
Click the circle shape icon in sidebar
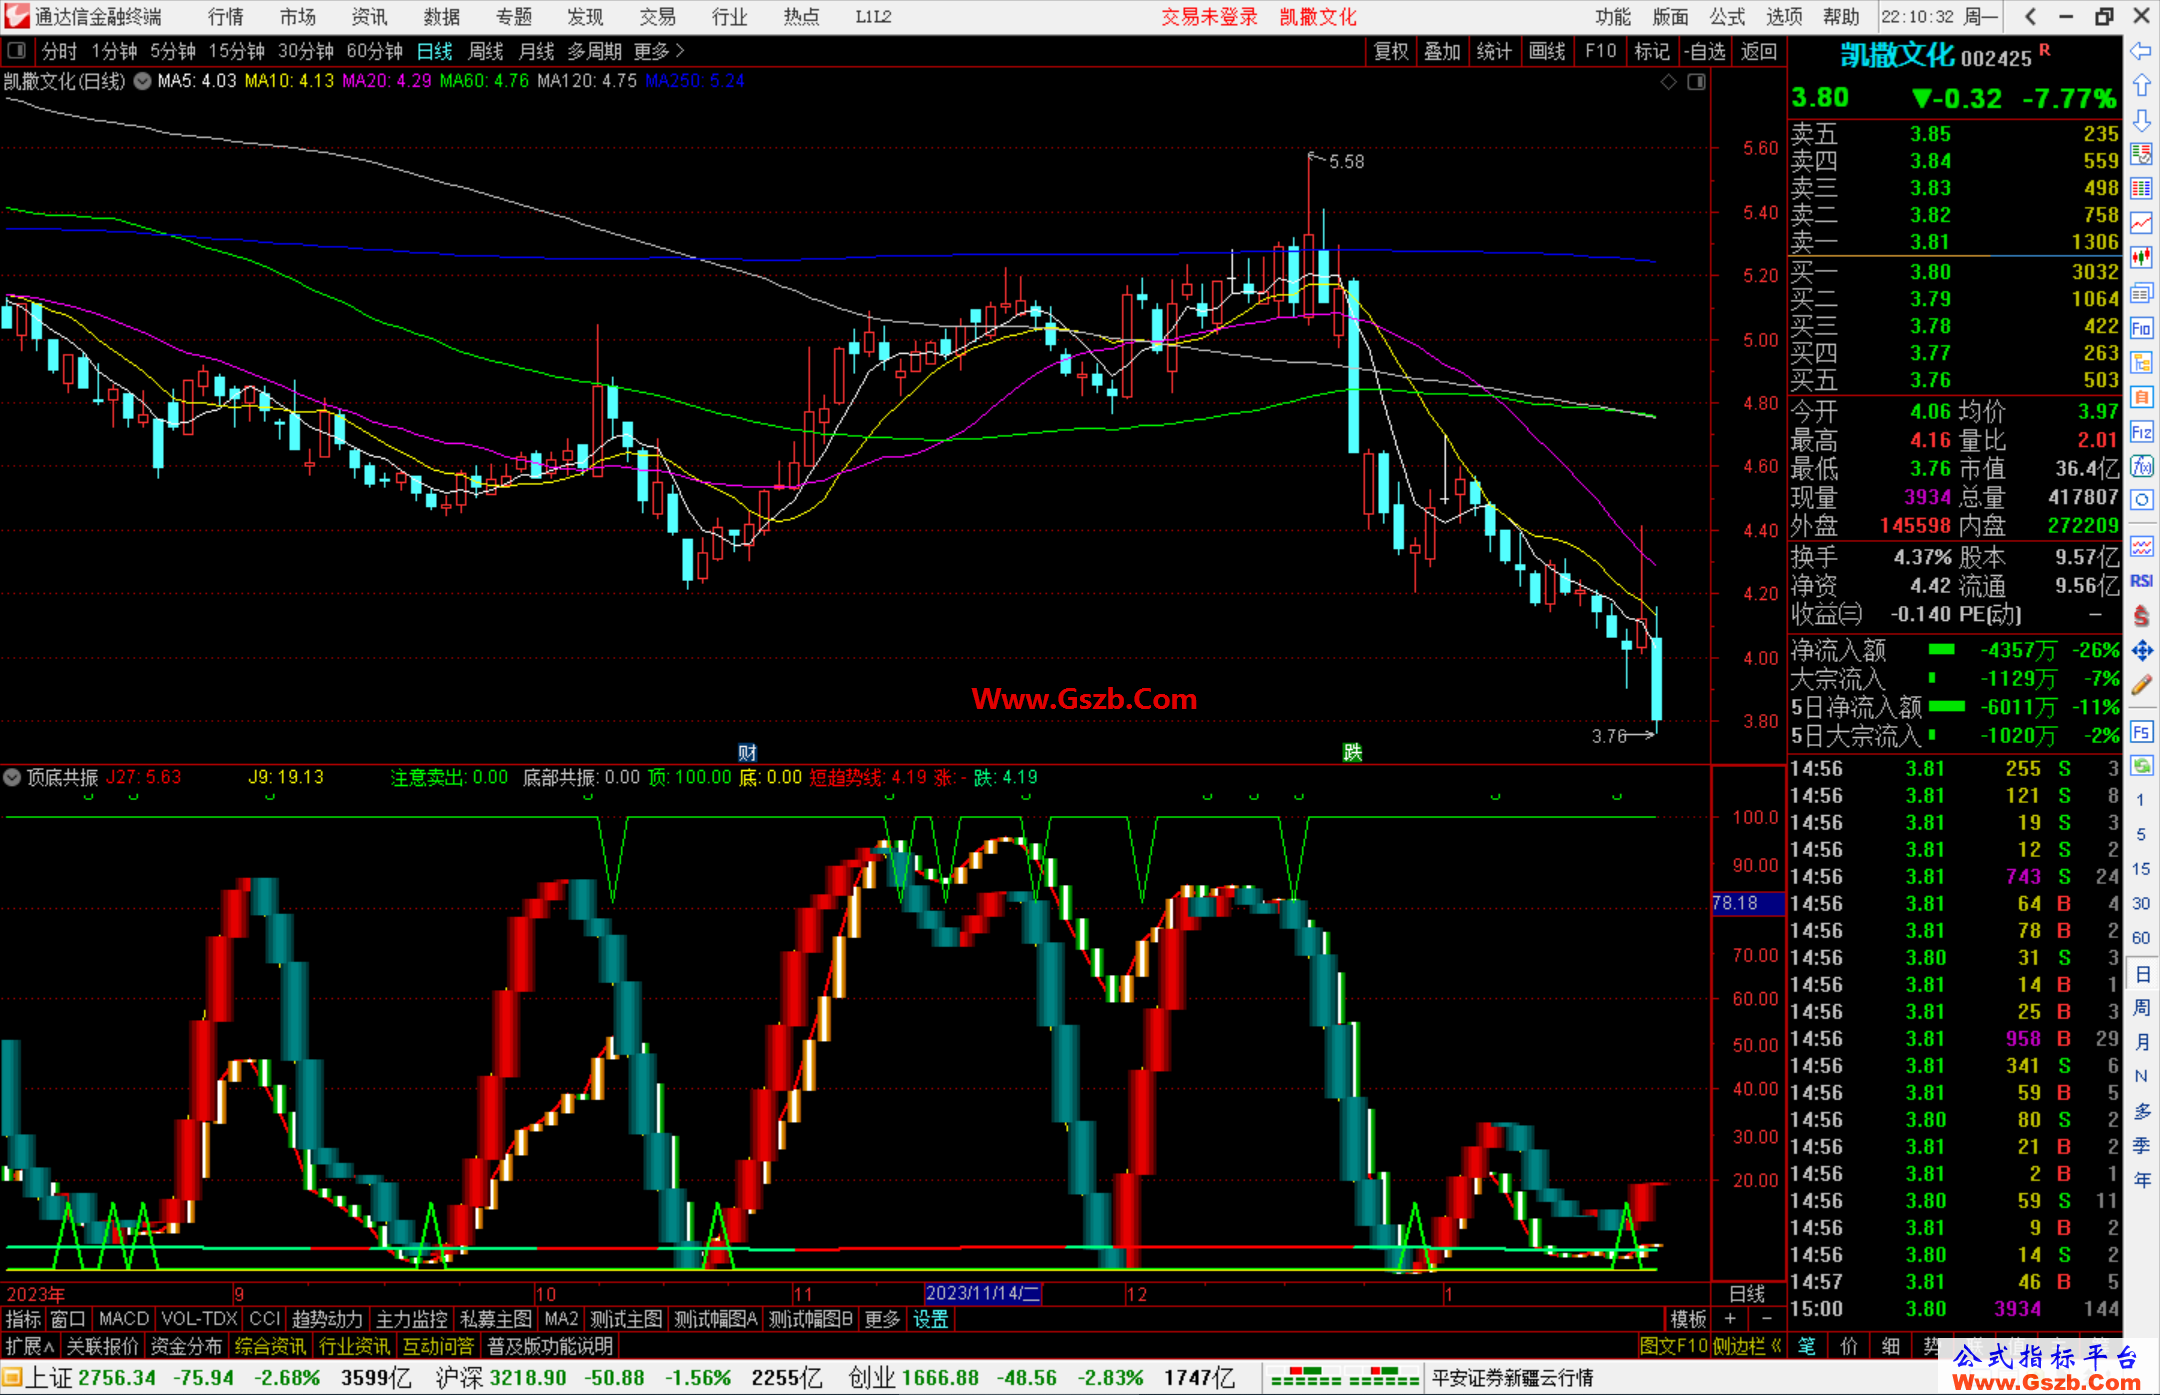2141,500
